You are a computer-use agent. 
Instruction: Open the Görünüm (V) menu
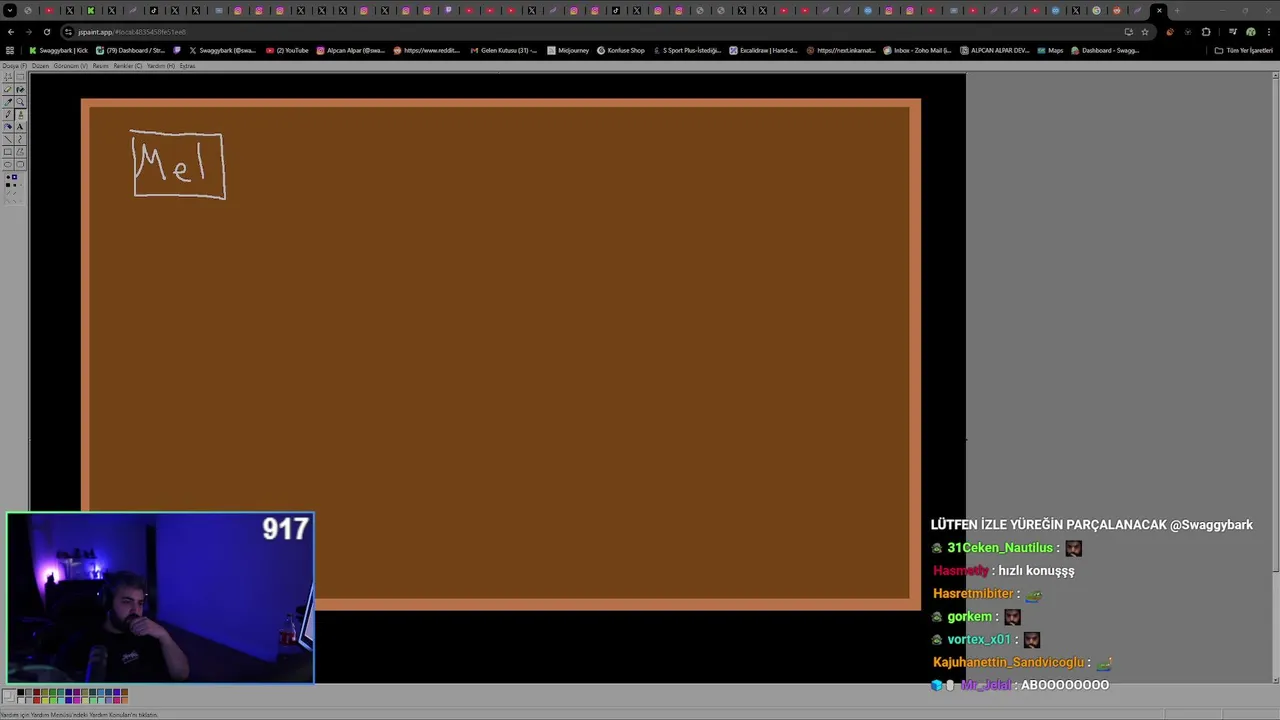coord(70,66)
